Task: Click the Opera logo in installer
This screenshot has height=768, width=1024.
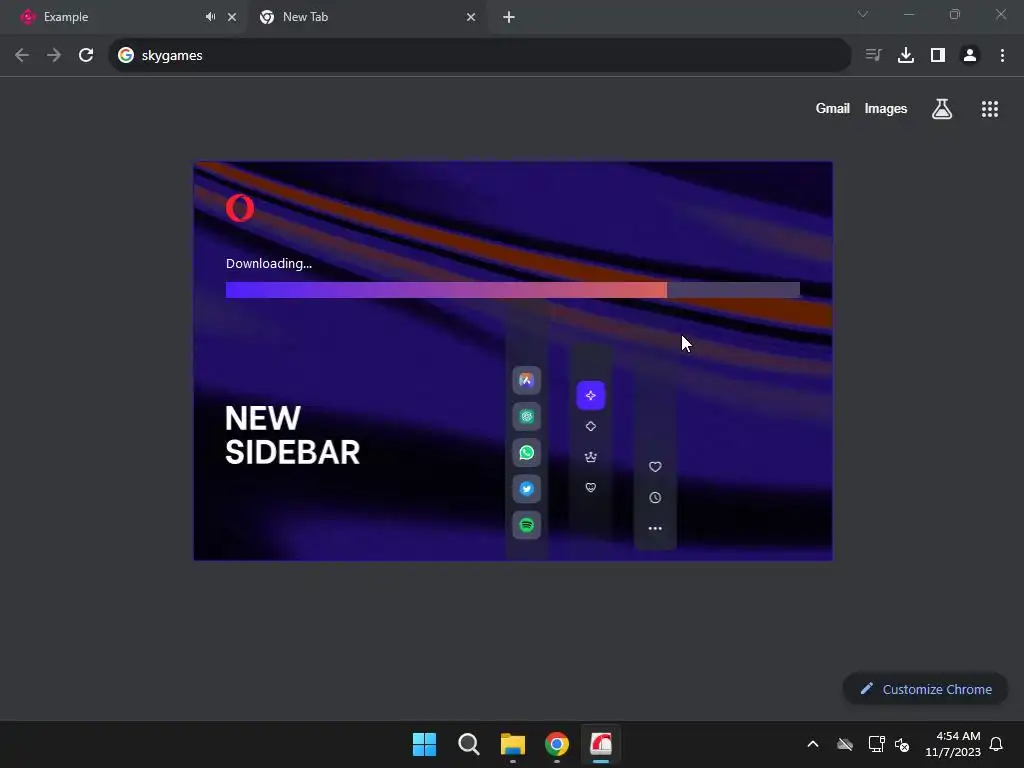Action: tap(240, 208)
